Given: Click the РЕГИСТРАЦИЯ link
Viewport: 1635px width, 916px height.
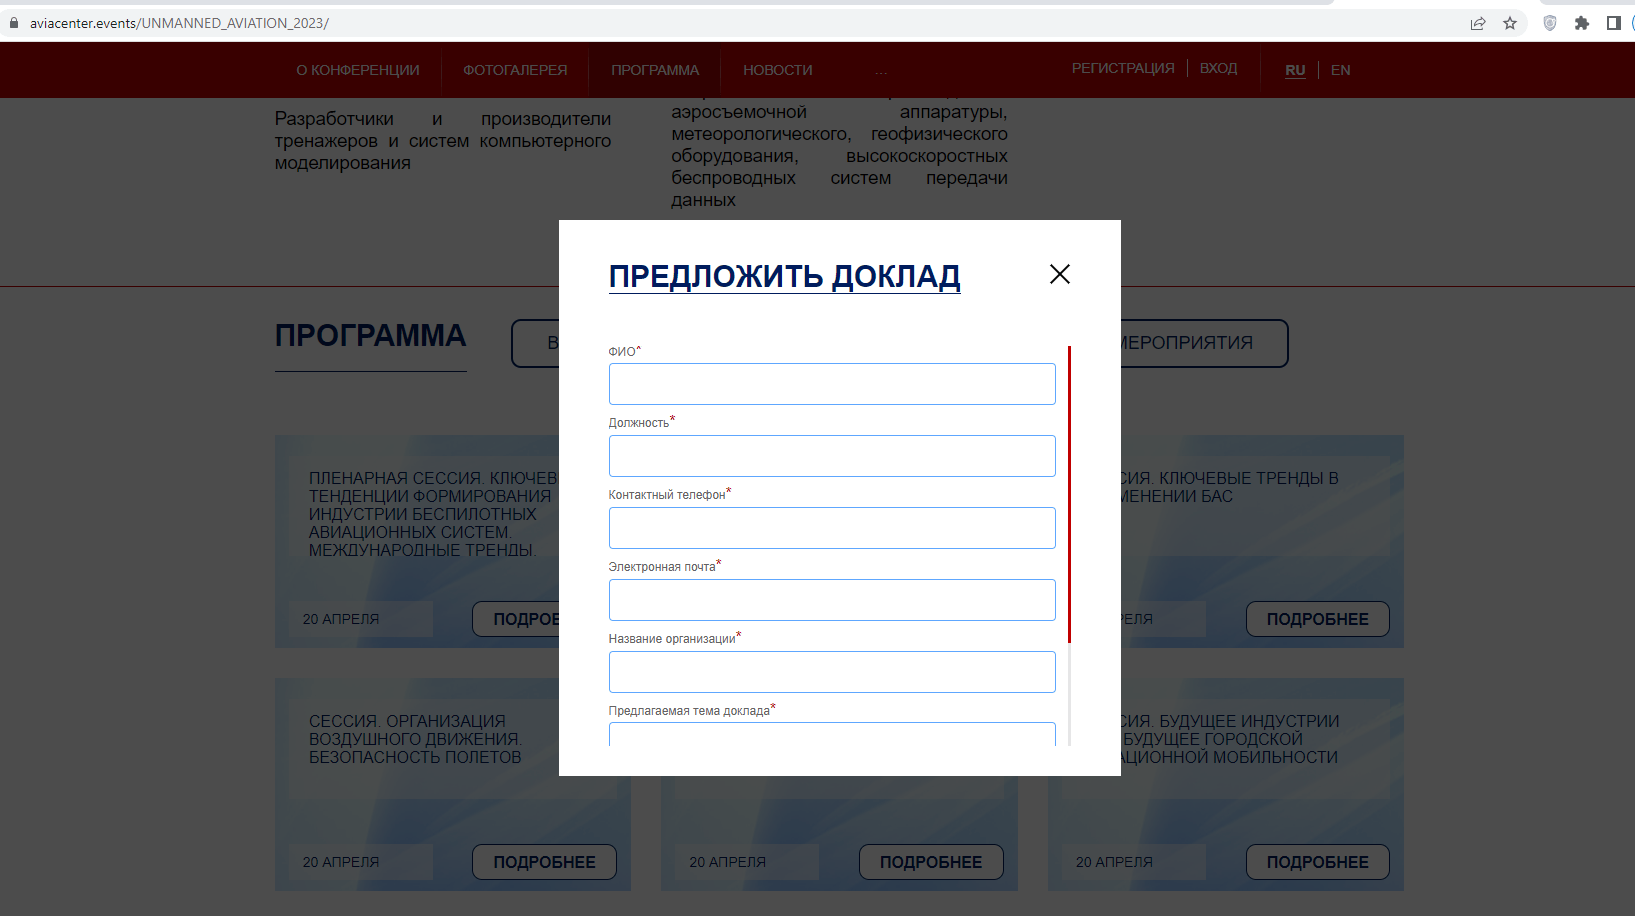Looking at the screenshot, I should [x=1123, y=68].
